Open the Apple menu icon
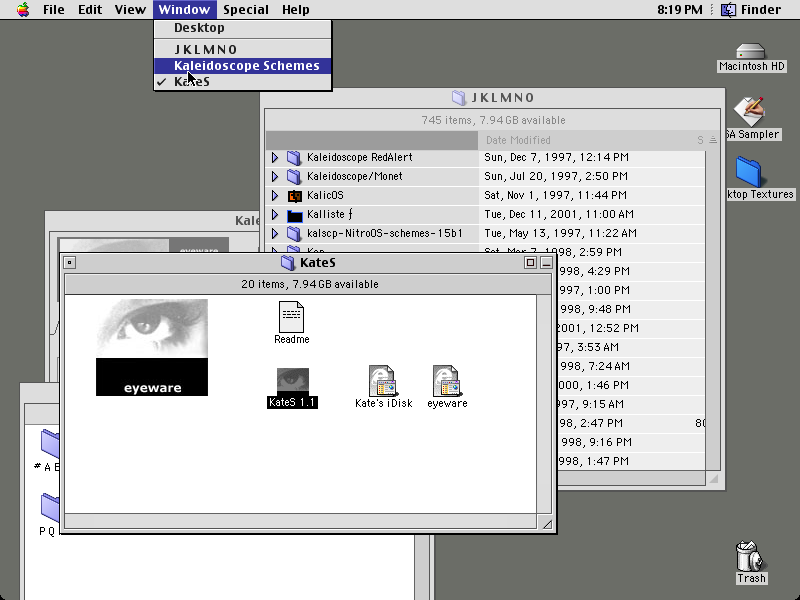The image size is (800, 600). (x=23, y=10)
